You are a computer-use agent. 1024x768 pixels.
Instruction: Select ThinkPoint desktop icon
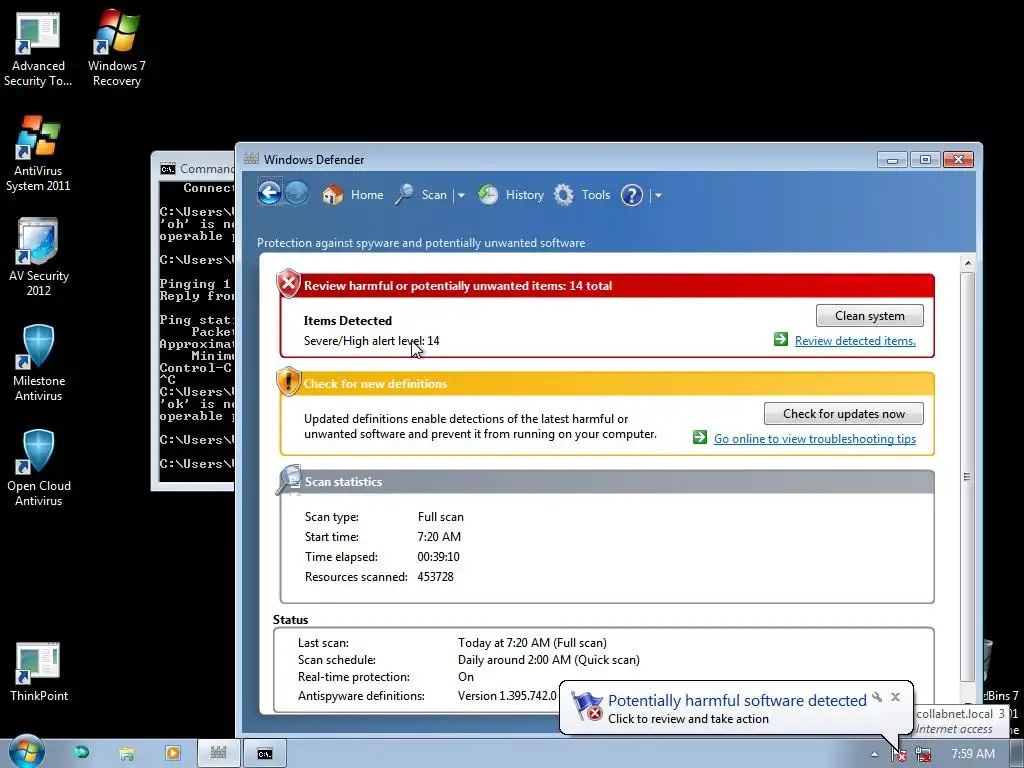tap(38, 673)
